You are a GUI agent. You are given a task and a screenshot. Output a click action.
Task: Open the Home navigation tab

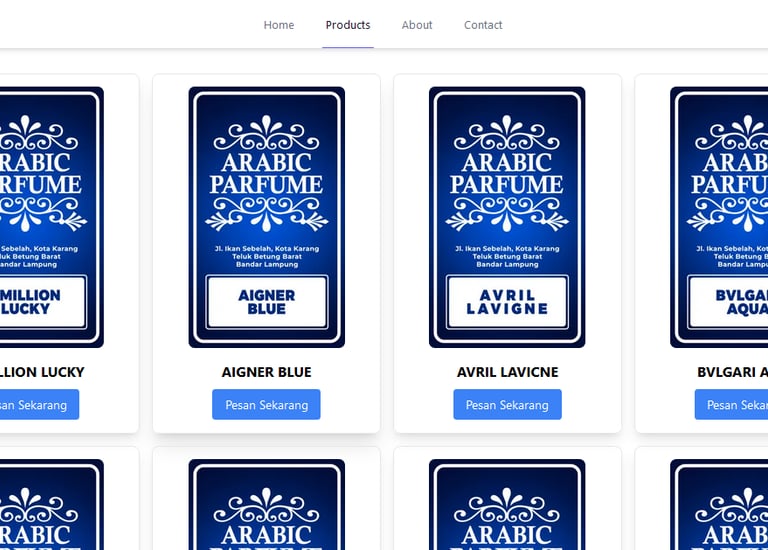(279, 25)
